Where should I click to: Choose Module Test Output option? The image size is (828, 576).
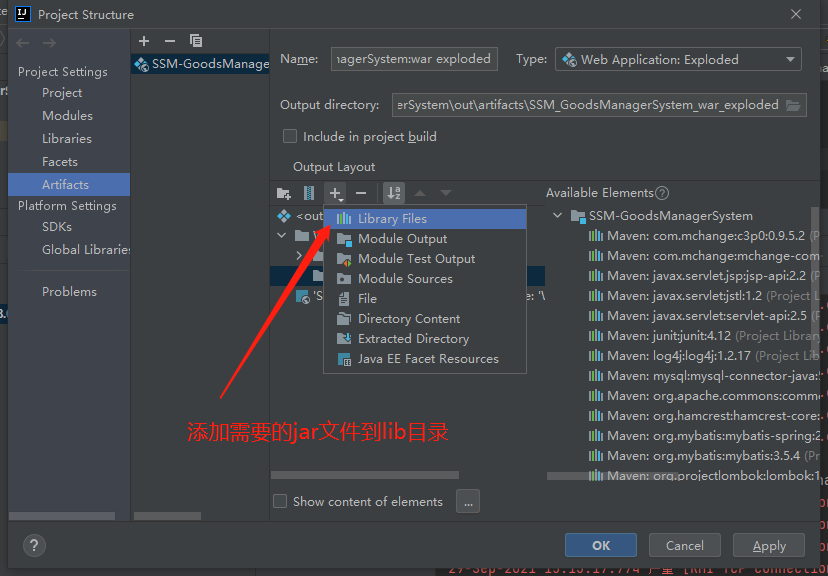click(x=425, y=259)
